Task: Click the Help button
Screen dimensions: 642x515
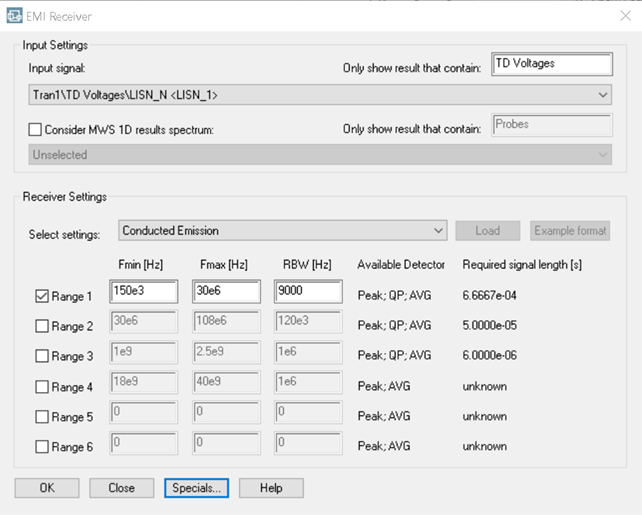Action: point(271,488)
